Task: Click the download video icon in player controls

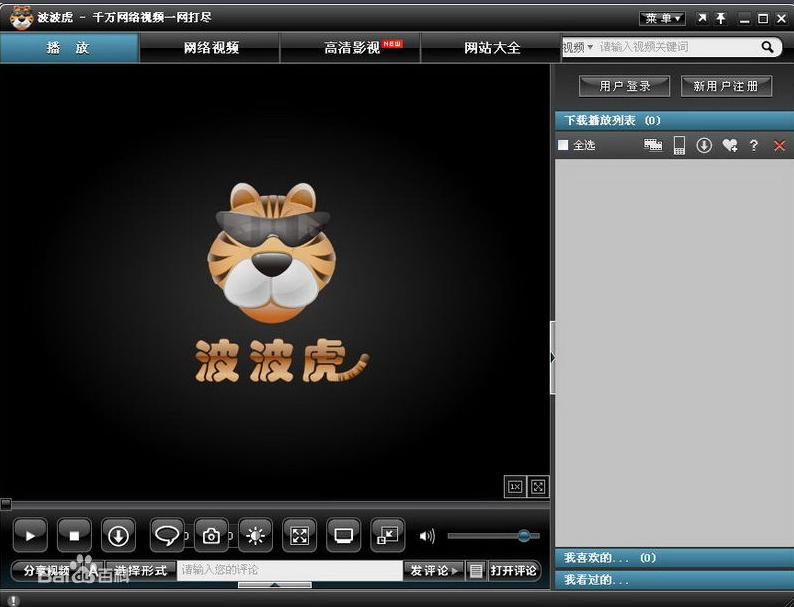Action: point(118,535)
